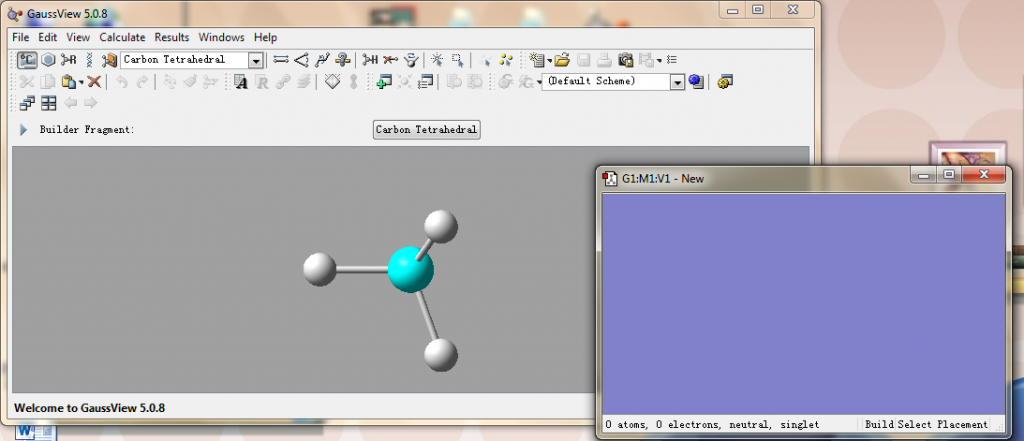Select the Element Fragment tool
Screen dimensions: 1024x441
27,60
